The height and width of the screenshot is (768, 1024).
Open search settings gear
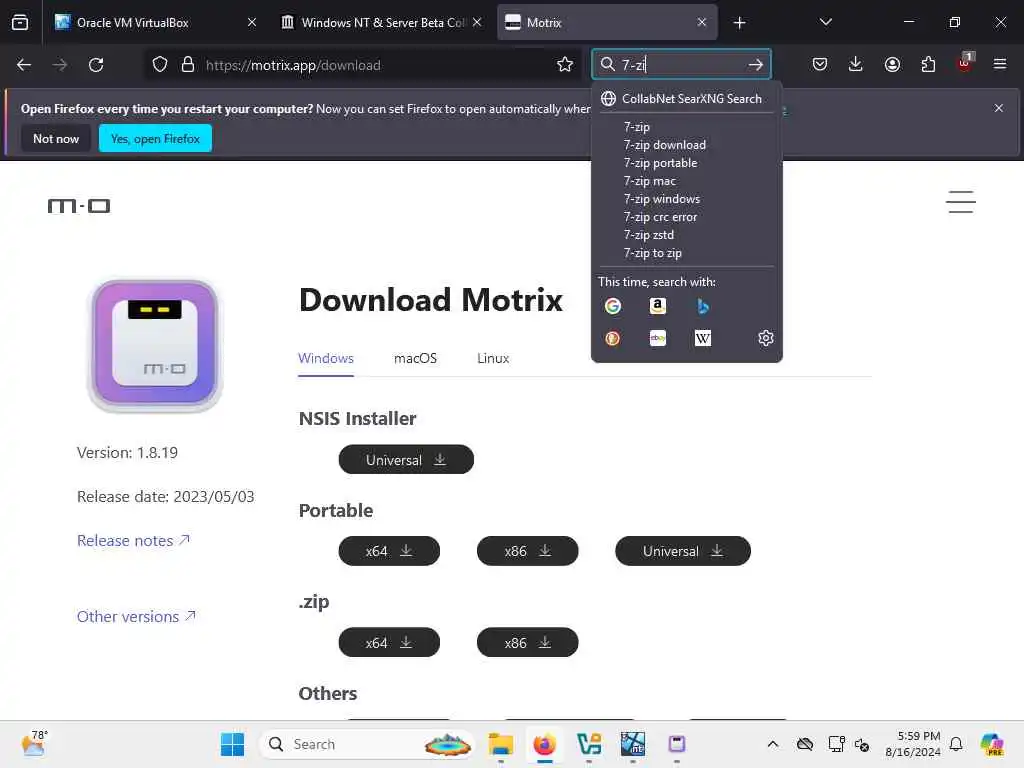click(x=765, y=338)
